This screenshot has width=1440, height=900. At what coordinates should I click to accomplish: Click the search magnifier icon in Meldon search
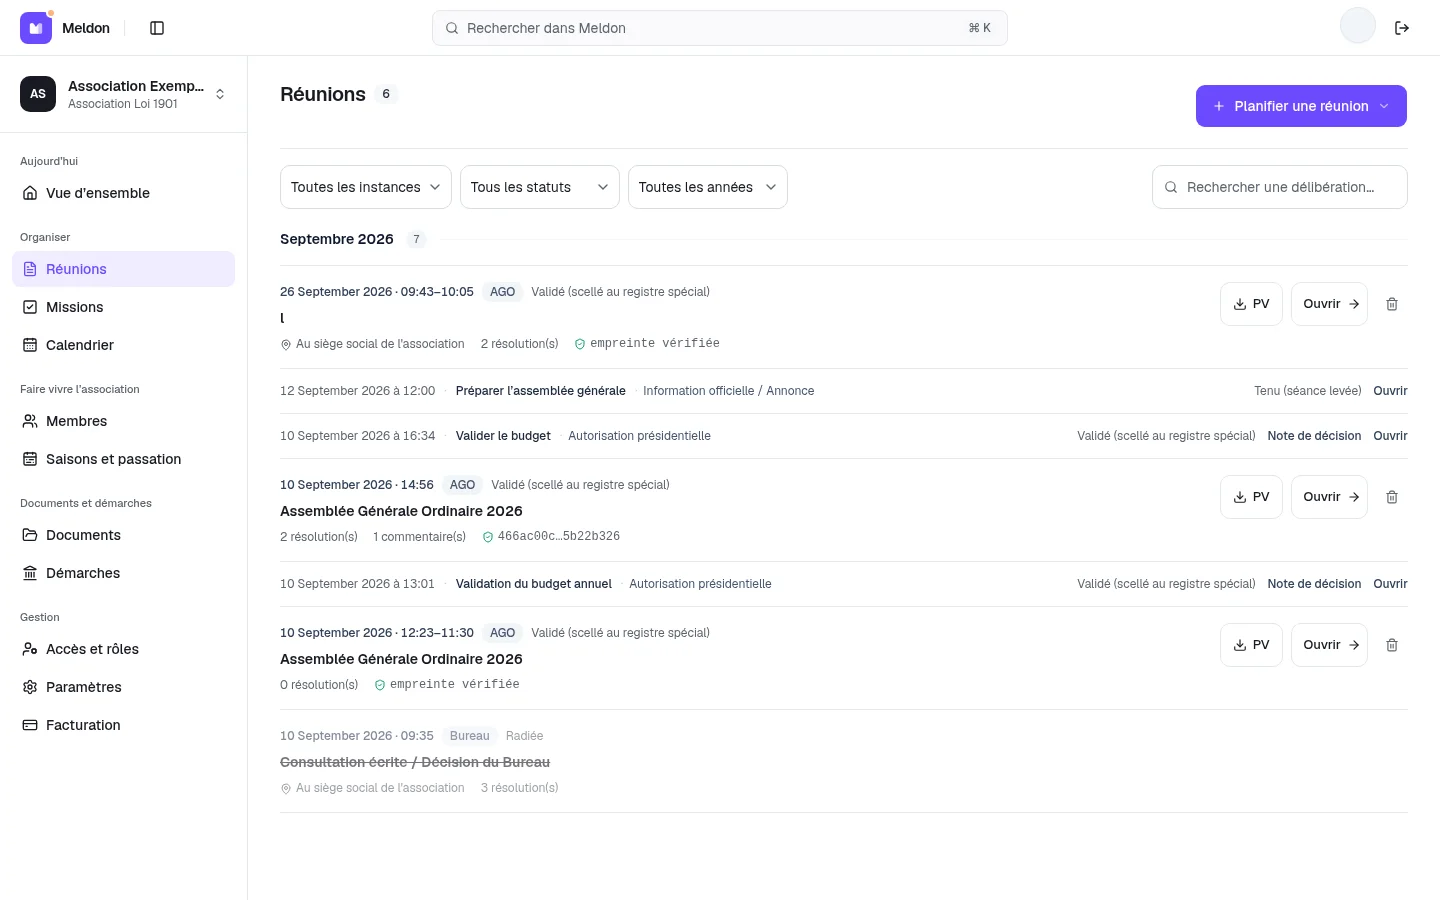pos(452,28)
